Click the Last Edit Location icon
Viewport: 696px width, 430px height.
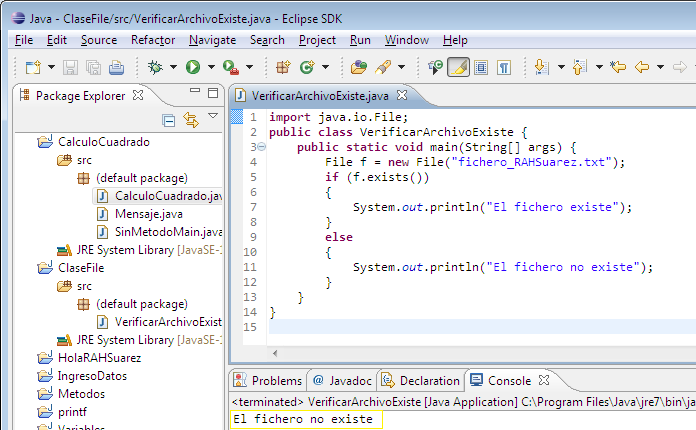coord(618,67)
